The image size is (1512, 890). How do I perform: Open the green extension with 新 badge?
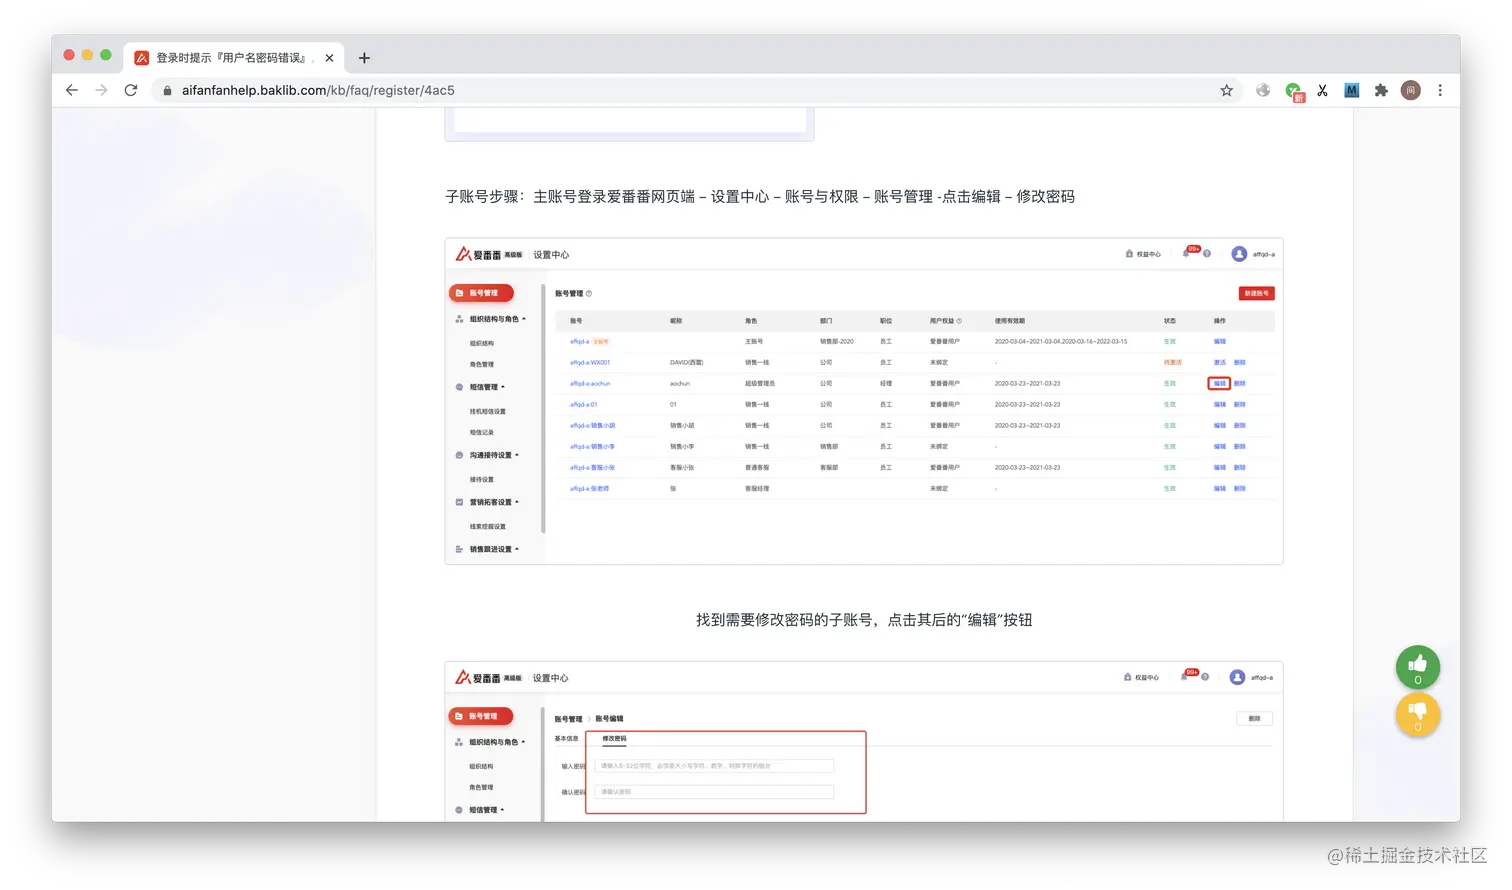[x=1294, y=91]
